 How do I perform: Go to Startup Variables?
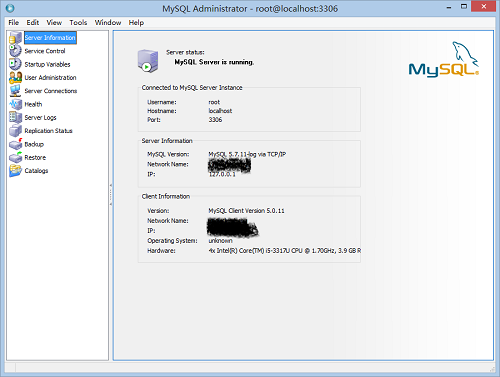pyautogui.click(x=47, y=64)
